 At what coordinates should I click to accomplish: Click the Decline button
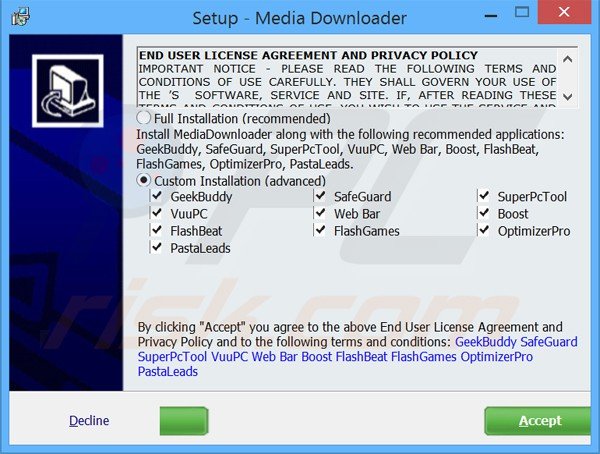(x=89, y=421)
